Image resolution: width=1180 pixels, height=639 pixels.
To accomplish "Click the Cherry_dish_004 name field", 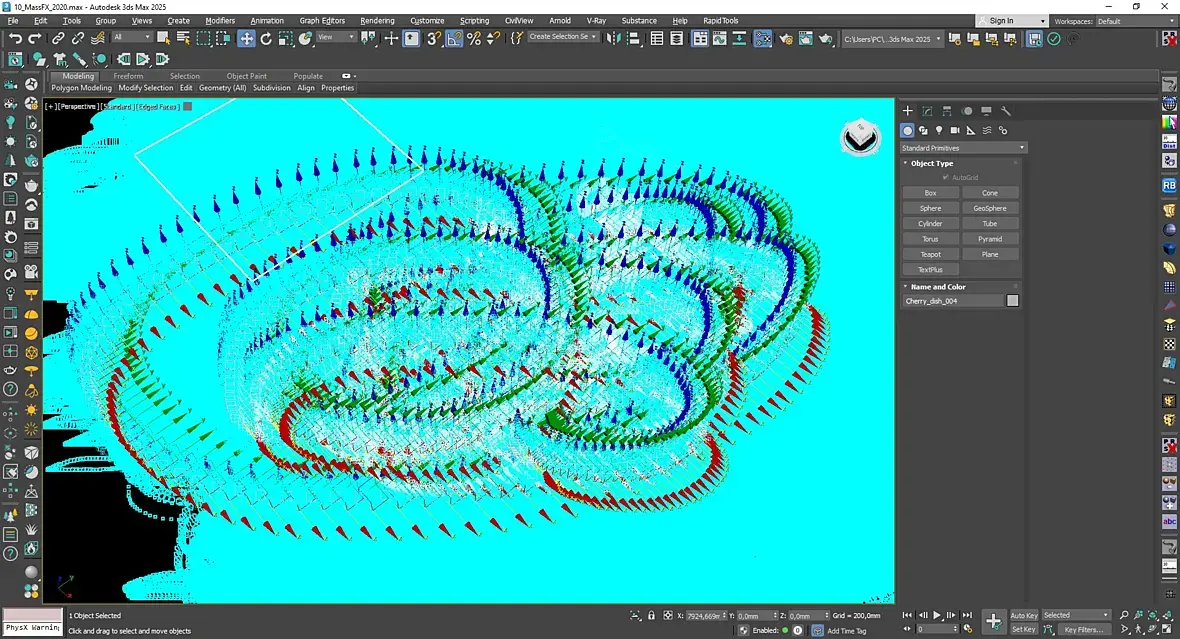I will 953,301.
